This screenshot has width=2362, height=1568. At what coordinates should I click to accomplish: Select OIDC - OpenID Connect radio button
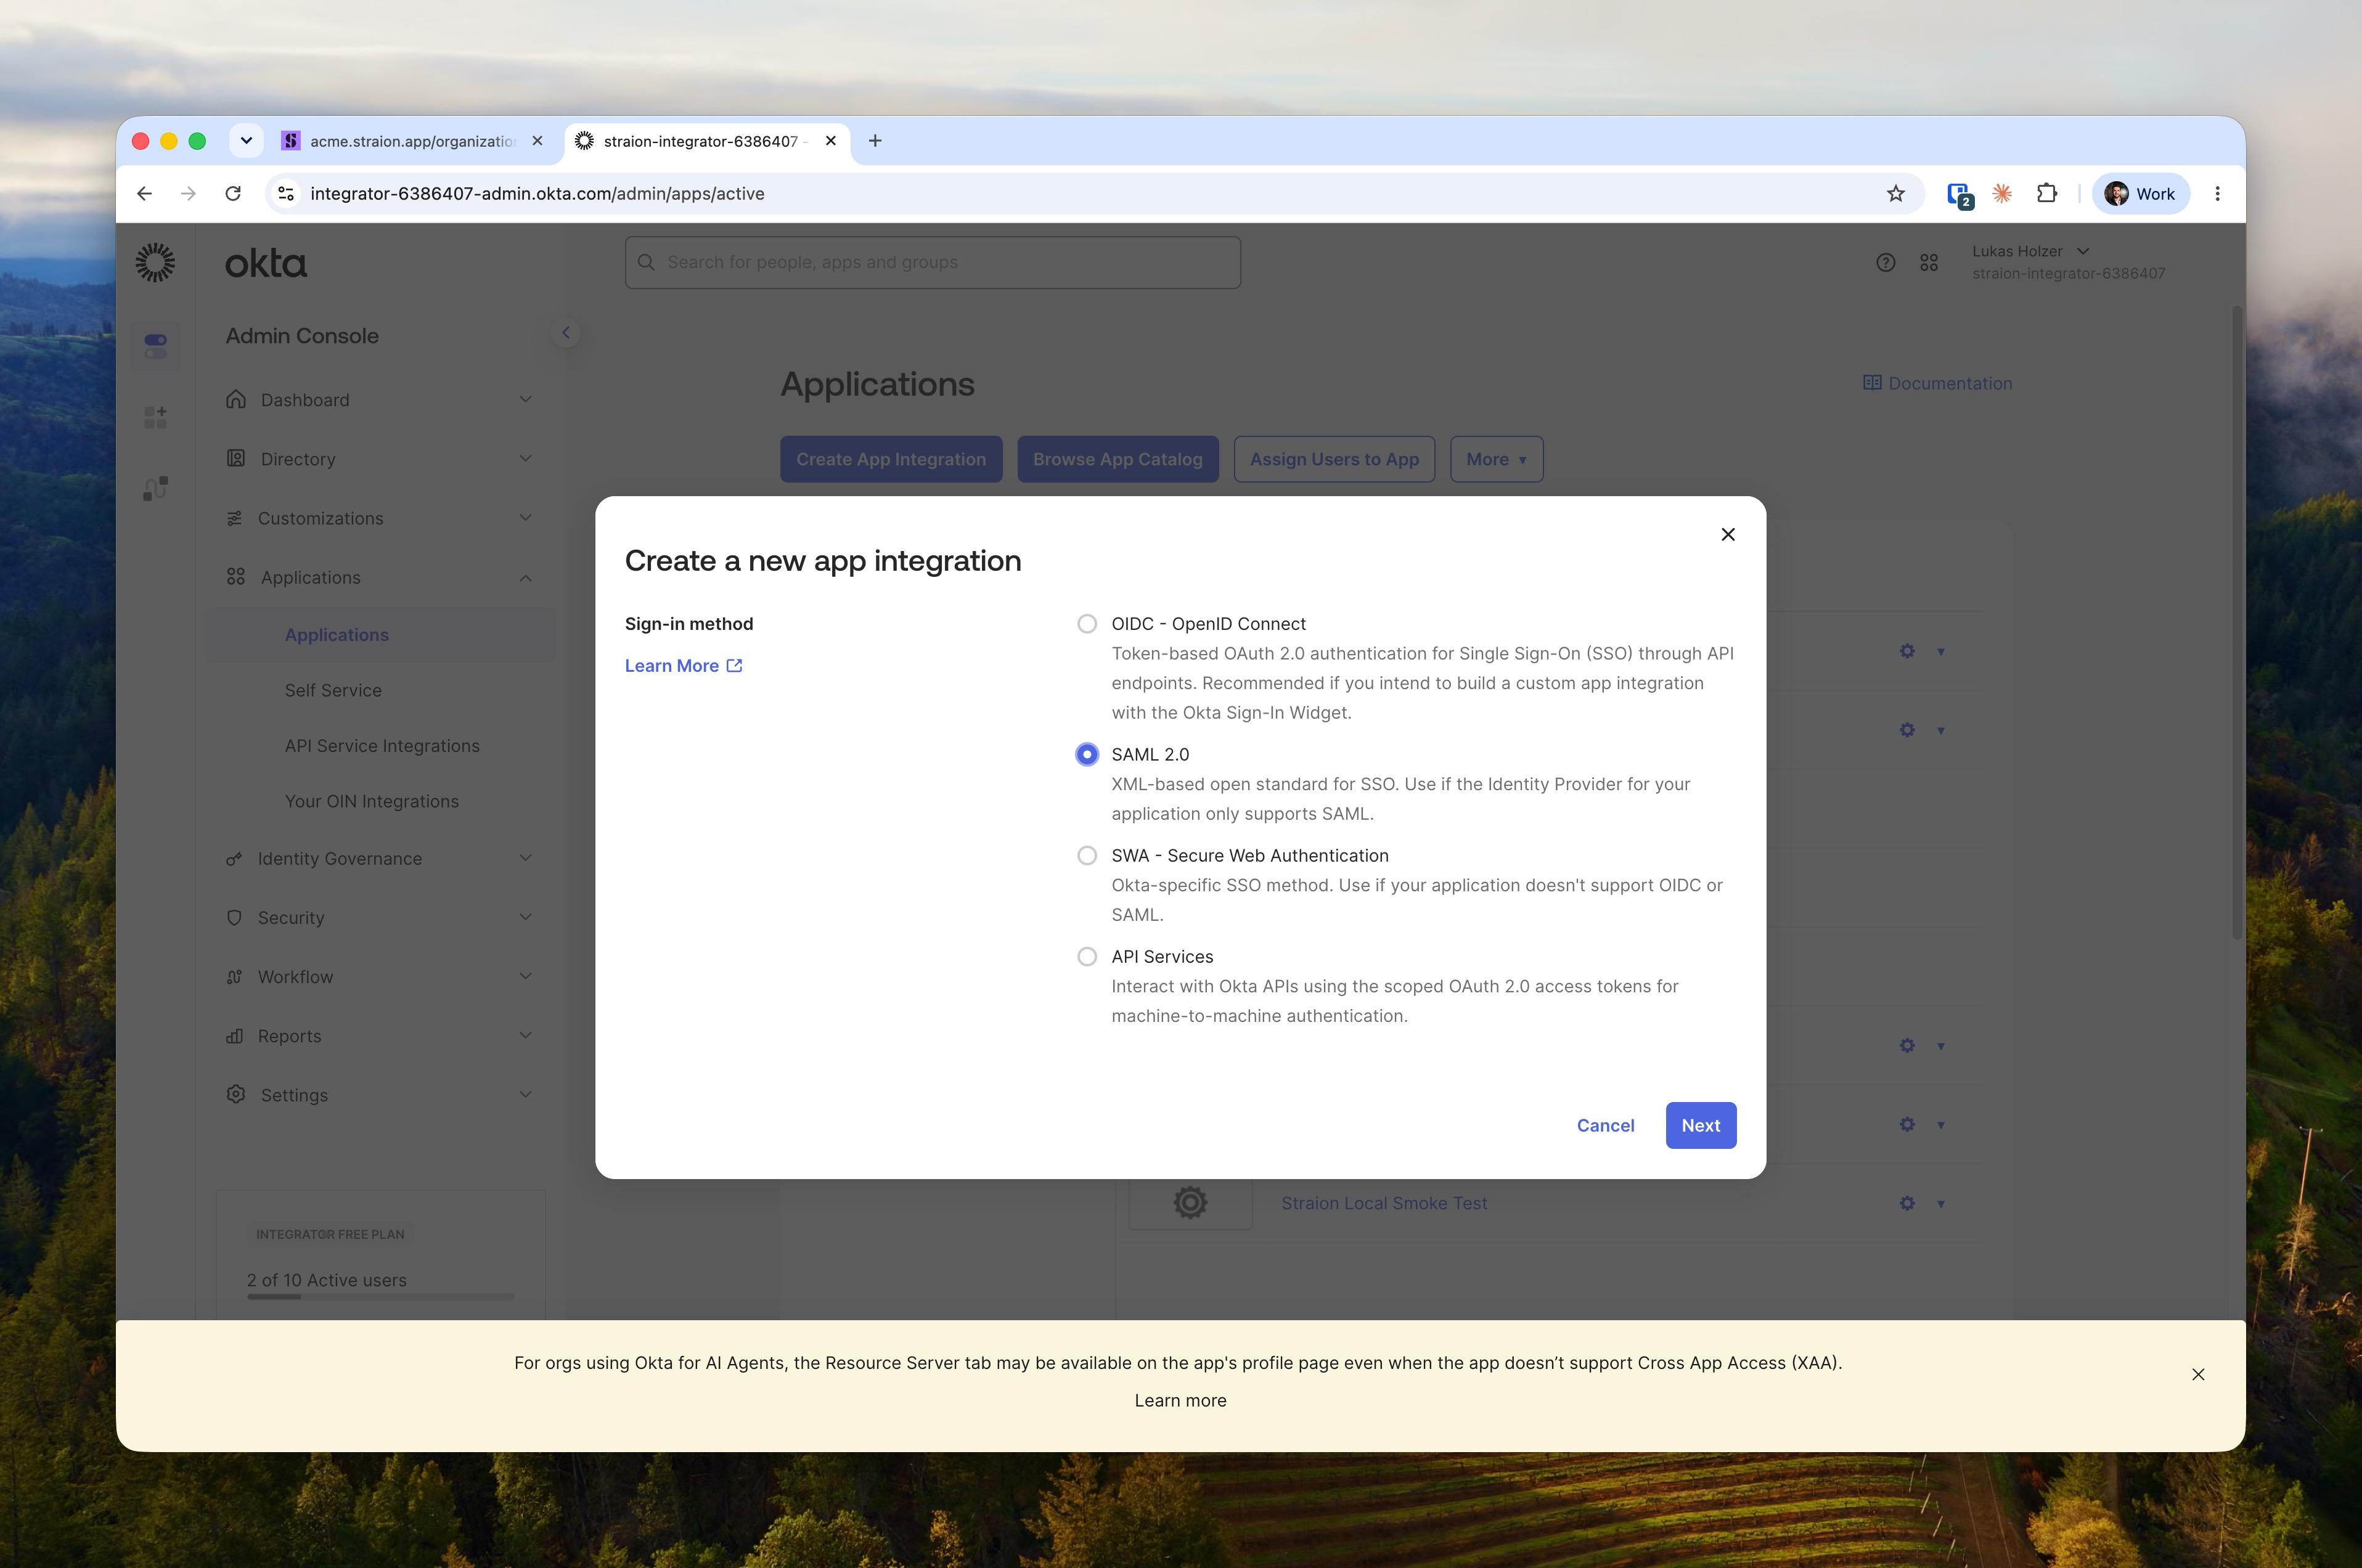pyautogui.click(x=1086, y=624)
